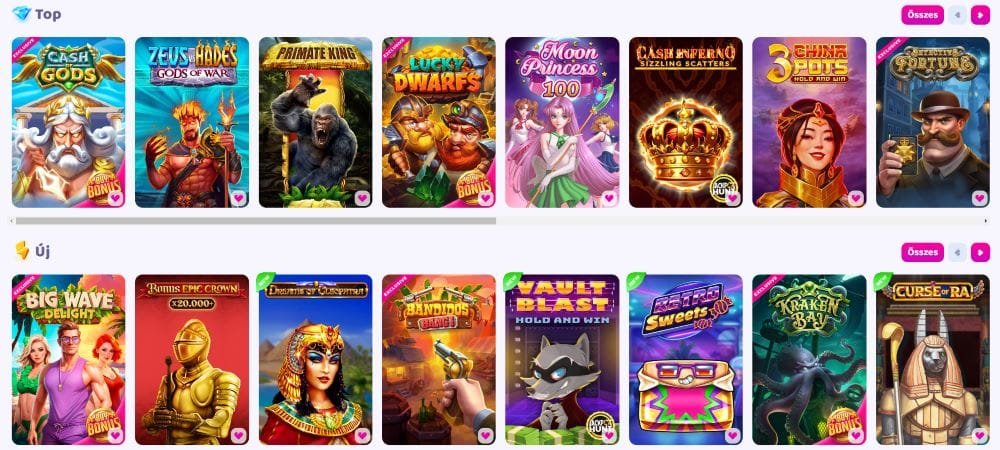Click heart icon on Retro Sweets
The height and width of the screenshot is (450, 1000).
733,435
